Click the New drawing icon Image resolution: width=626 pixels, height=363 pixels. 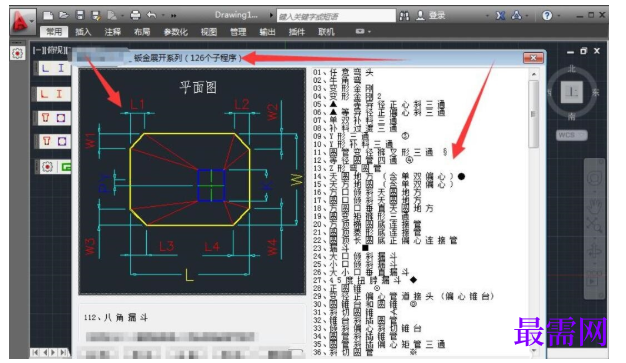[48, 16]
